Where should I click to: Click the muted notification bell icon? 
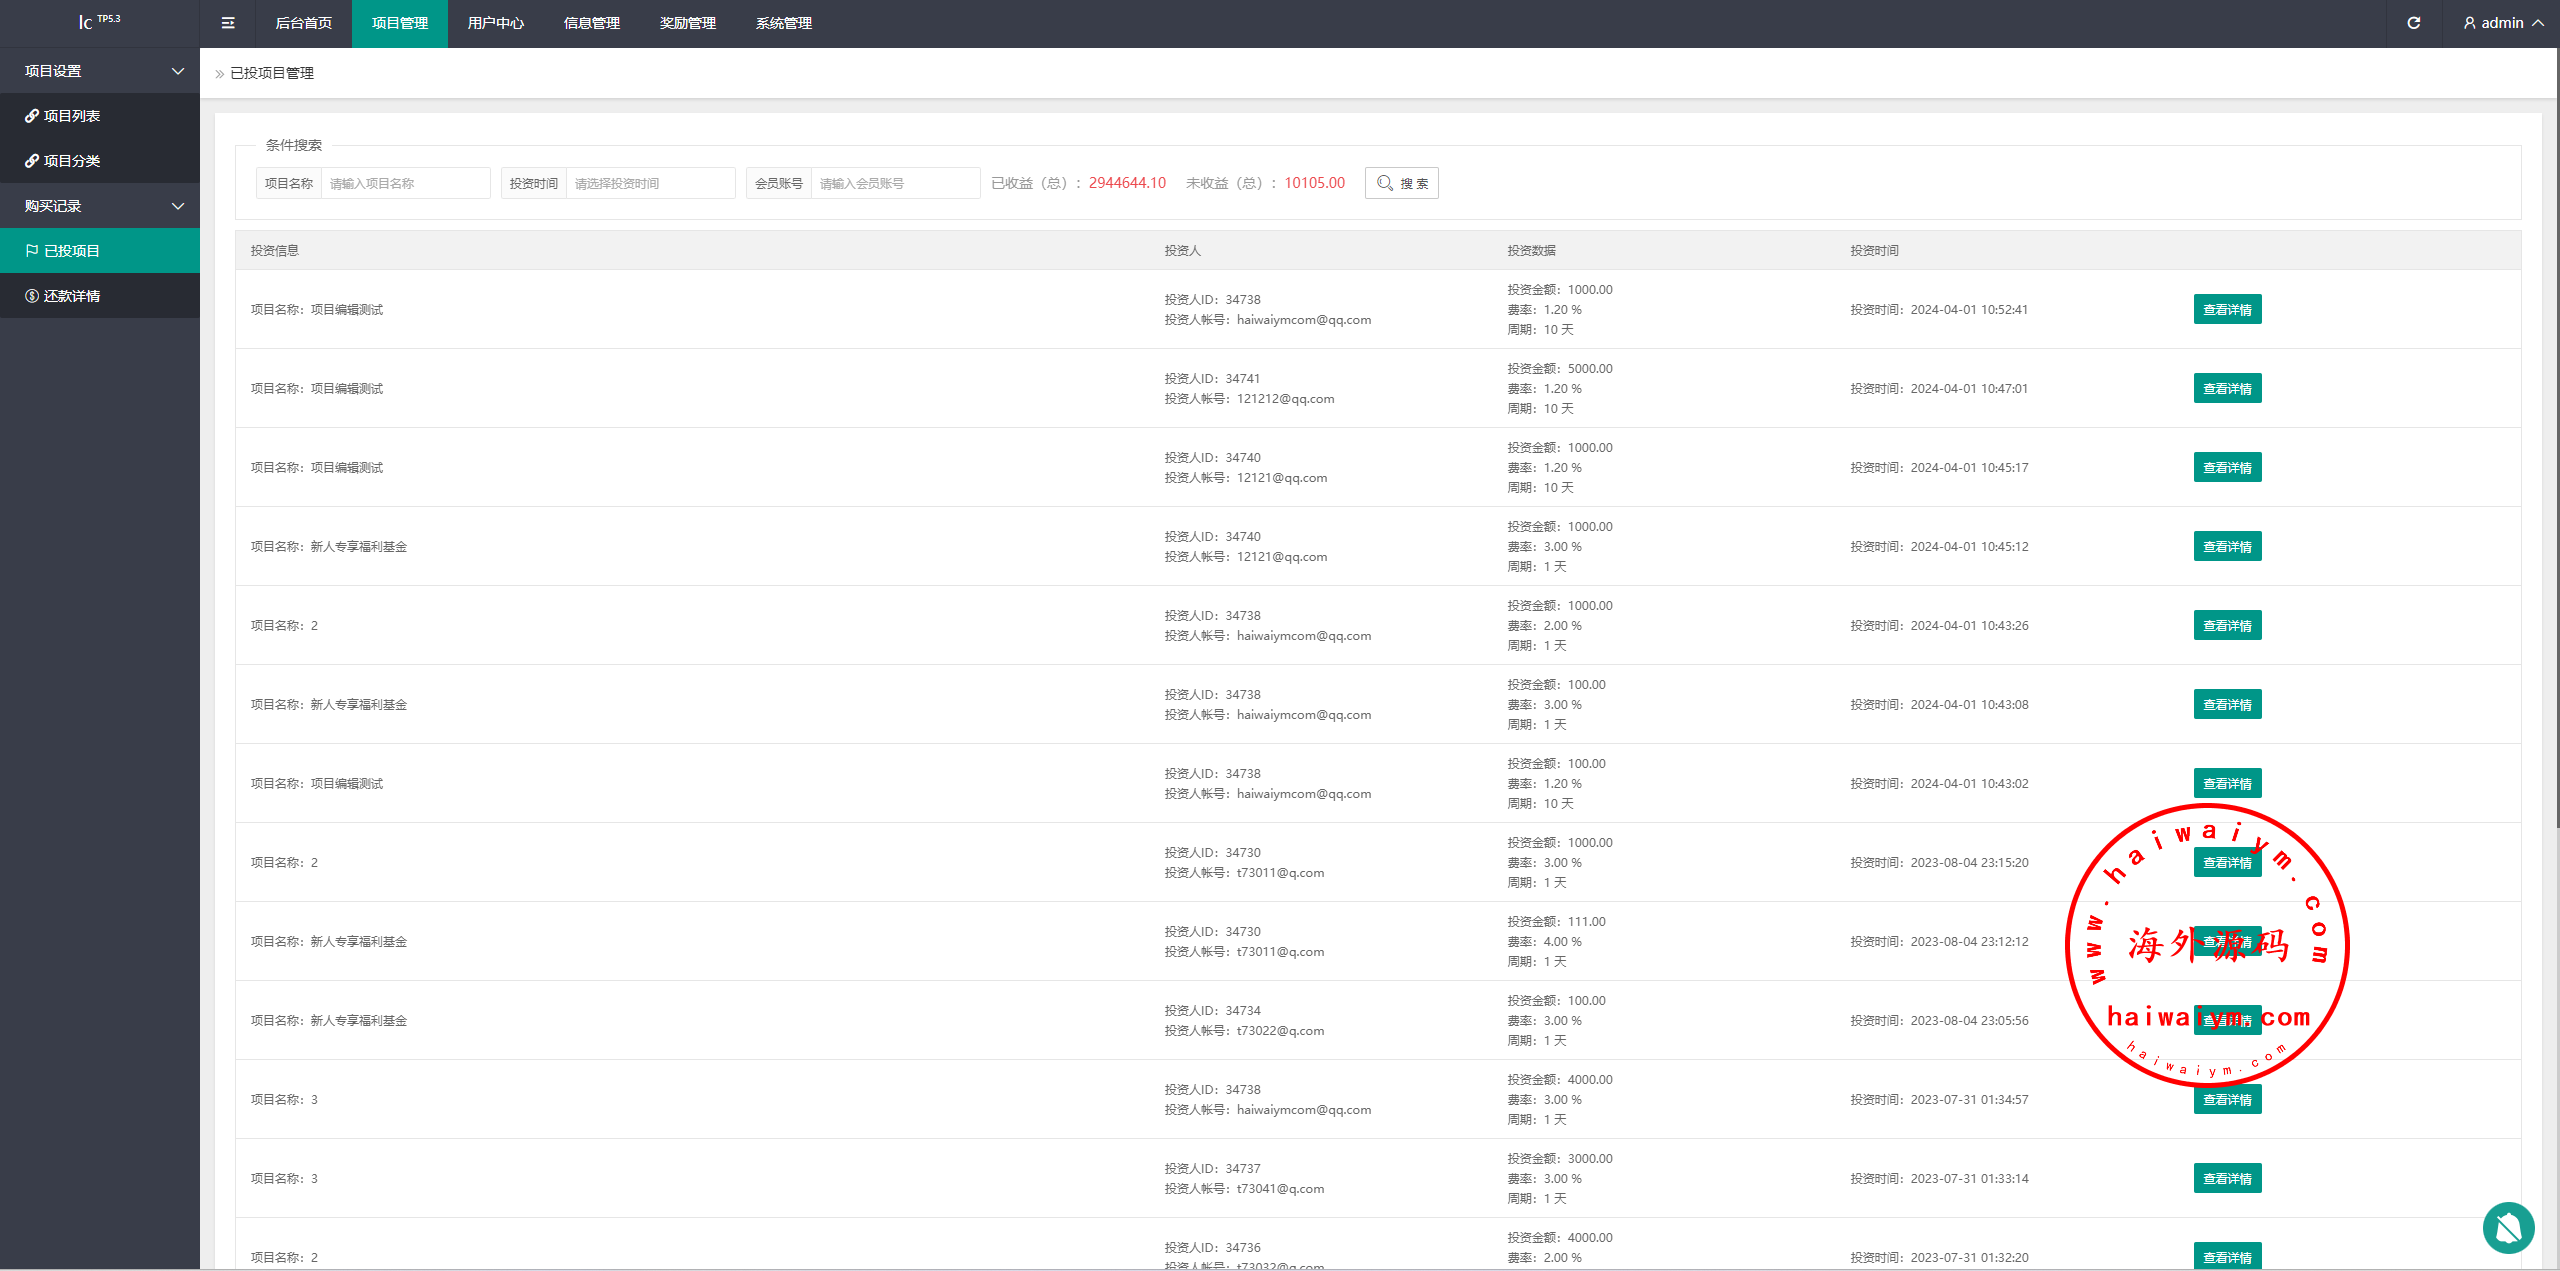pyautogui.click(x=2507, y=1227)
